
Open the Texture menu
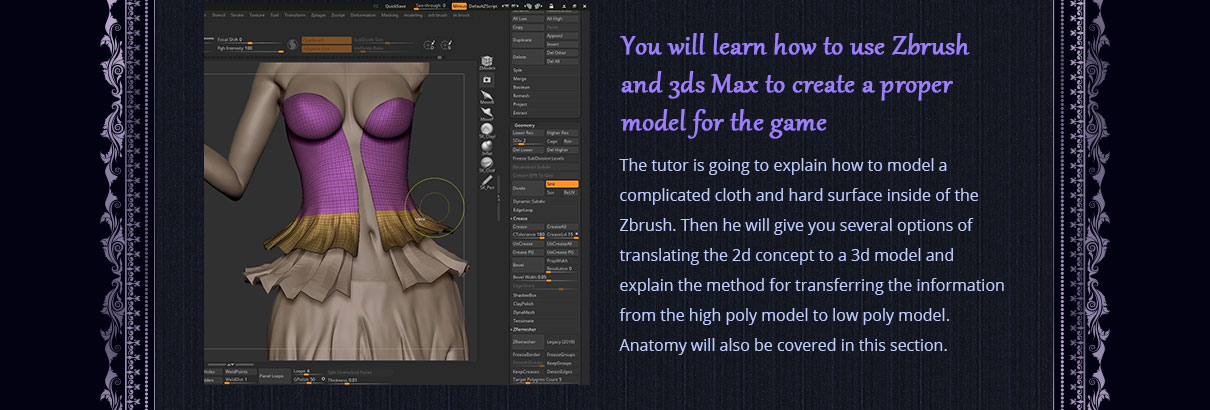(x=257, y=15)
